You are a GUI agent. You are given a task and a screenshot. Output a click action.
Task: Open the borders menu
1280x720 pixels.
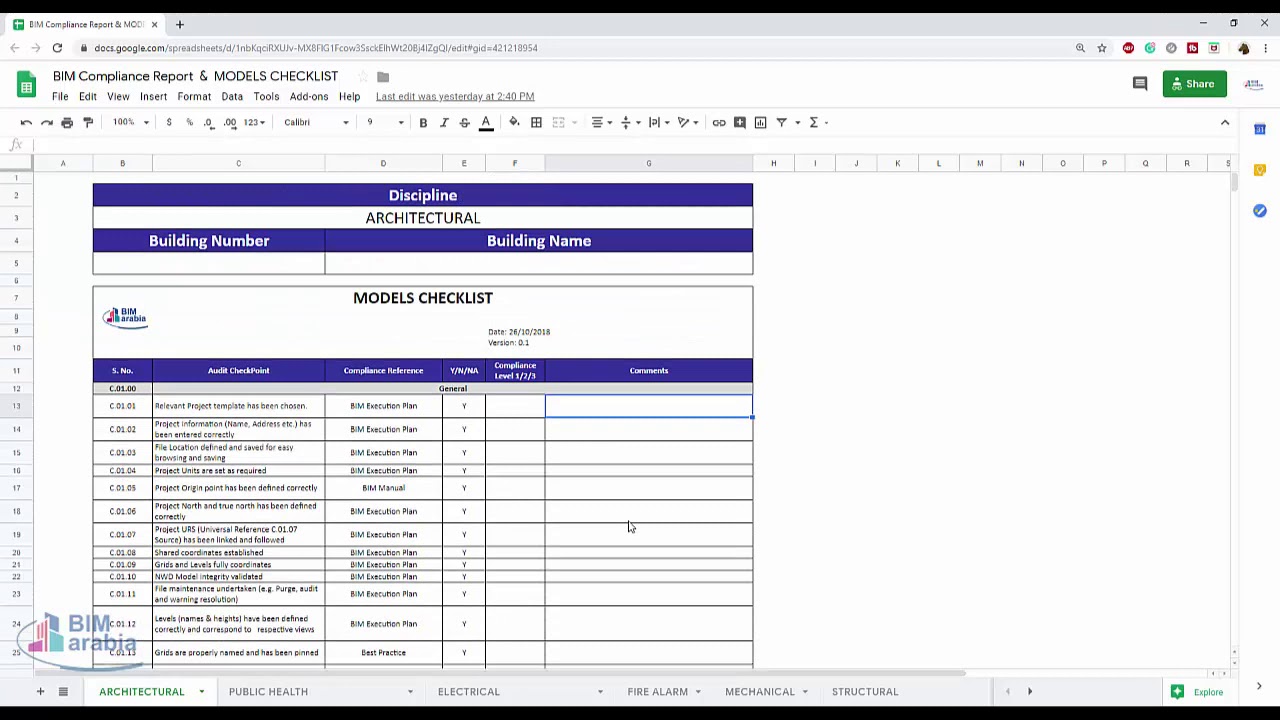[536, 122]
